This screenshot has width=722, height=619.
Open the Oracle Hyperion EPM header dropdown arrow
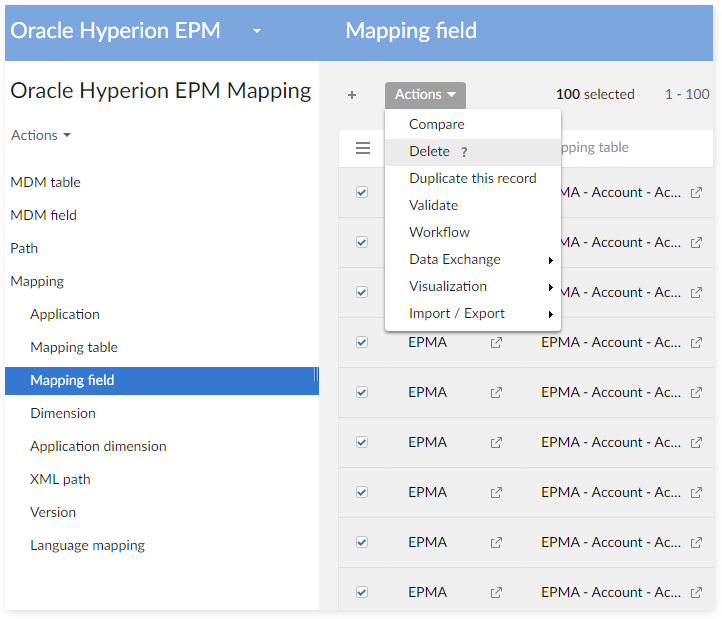click(x=257, y=31)
